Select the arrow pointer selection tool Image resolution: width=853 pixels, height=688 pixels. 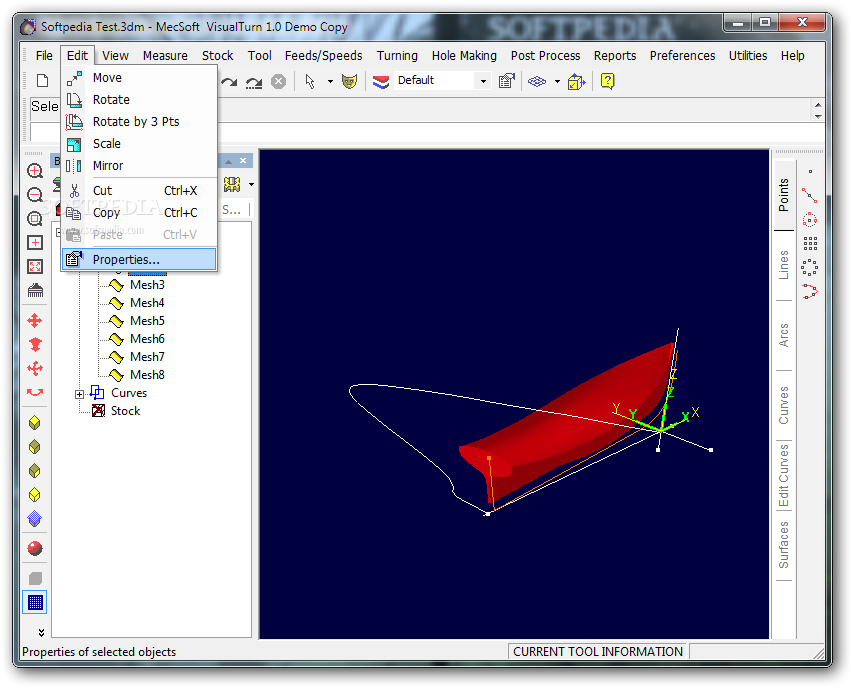(310, 82)
